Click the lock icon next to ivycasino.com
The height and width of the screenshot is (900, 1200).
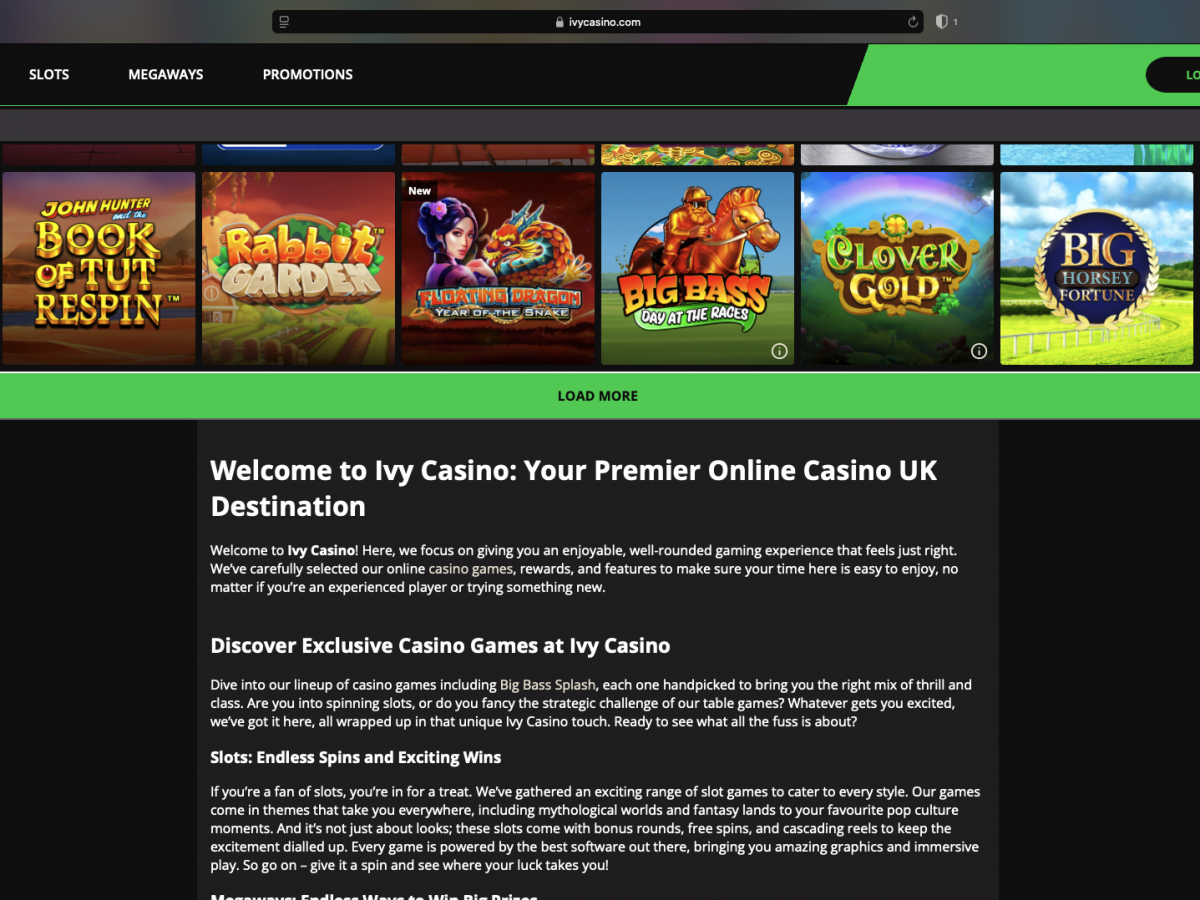[559, 22]
